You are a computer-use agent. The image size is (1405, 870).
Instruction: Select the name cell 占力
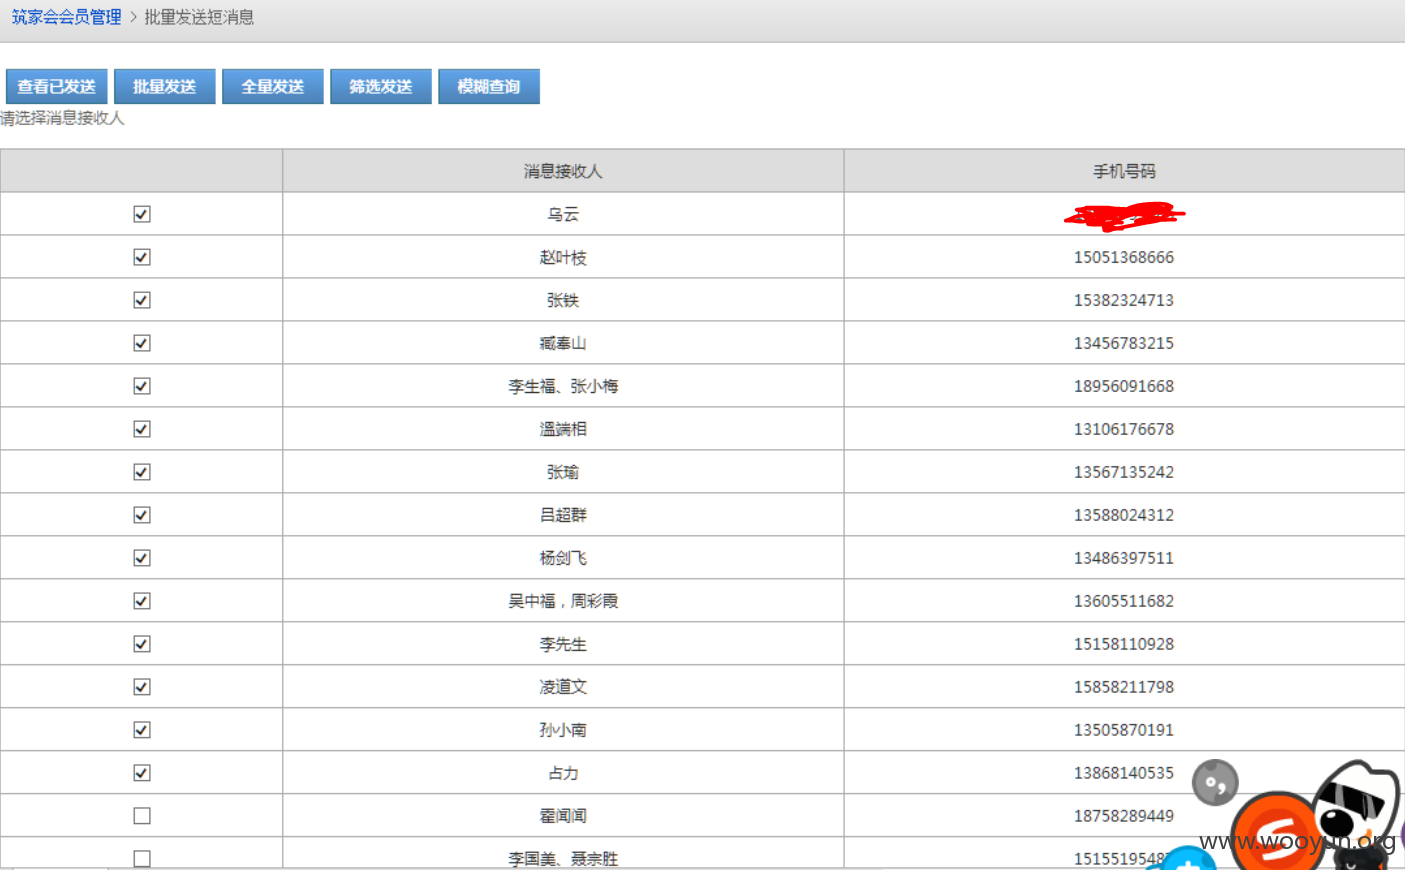point(563,773)
